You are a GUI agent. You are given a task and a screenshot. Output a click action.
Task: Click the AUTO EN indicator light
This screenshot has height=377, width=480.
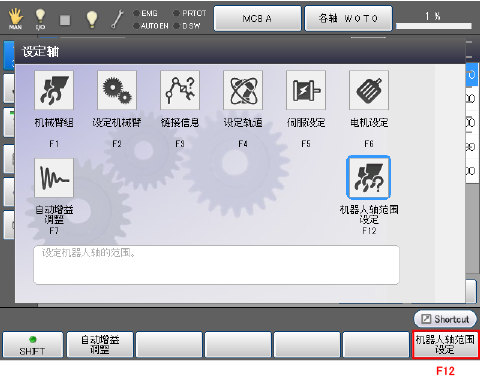click(136, 26)
